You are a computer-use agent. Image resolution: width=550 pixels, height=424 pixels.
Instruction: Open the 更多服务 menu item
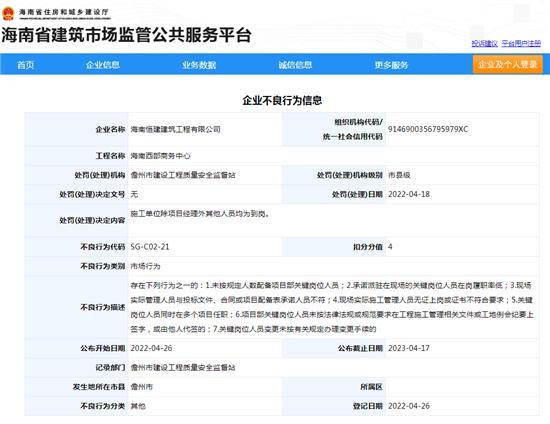click(x=391, y=65)
